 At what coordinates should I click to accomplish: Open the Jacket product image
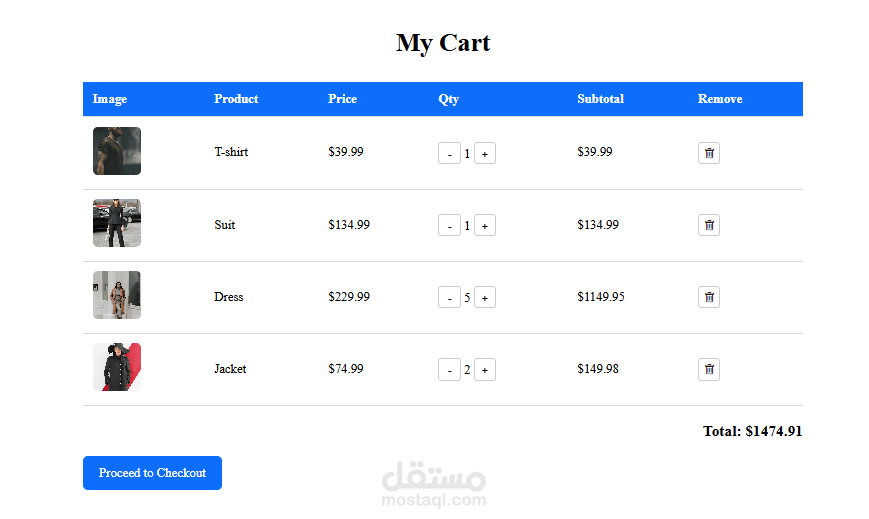click(x=117, y=367)
